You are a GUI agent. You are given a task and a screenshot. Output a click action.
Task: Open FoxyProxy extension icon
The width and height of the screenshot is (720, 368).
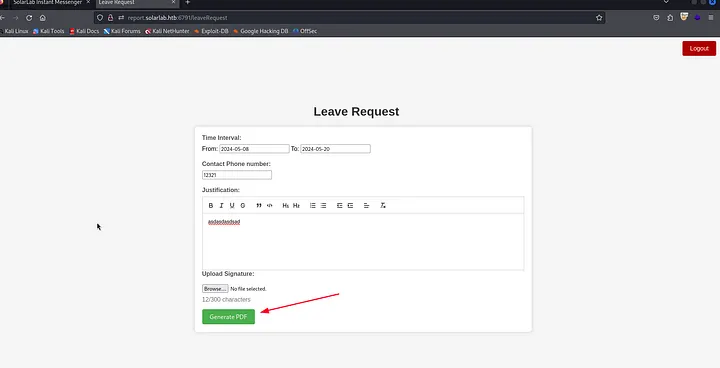(684, 17)
